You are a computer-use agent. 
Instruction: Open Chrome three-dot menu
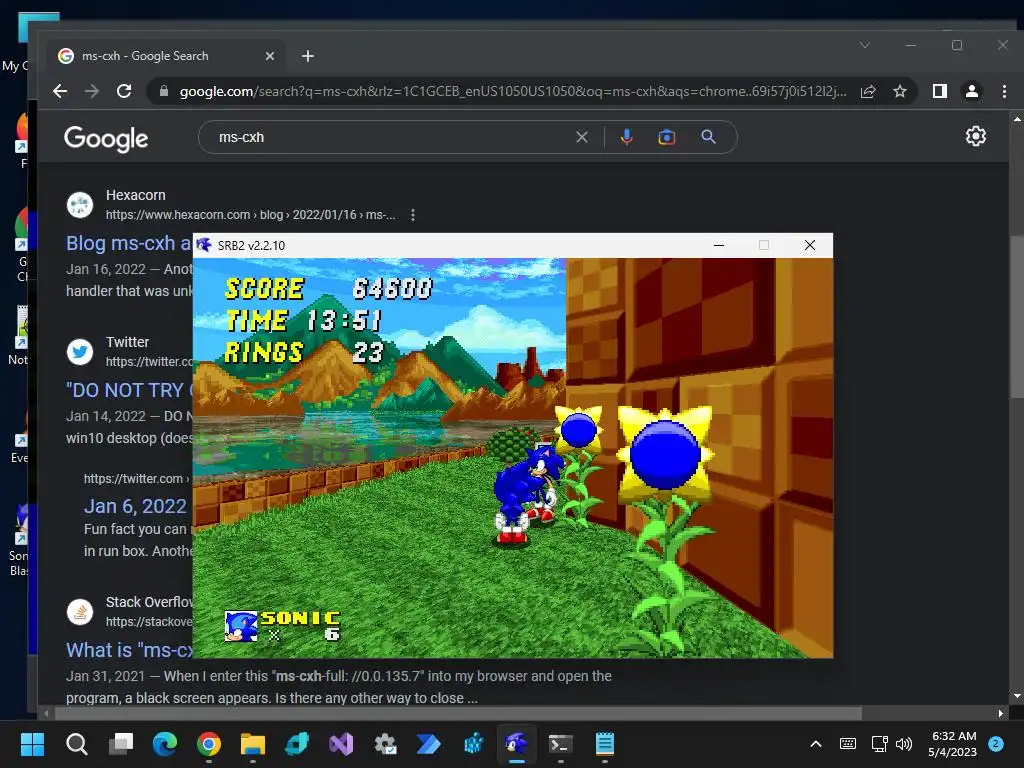point(1004,91)
